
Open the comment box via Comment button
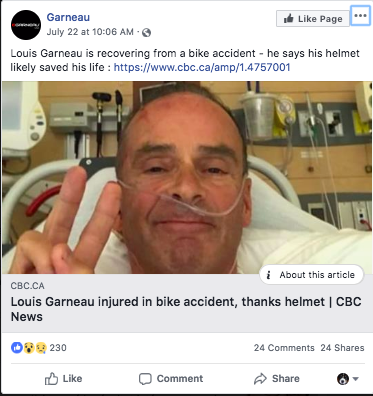tap(171, 379)
